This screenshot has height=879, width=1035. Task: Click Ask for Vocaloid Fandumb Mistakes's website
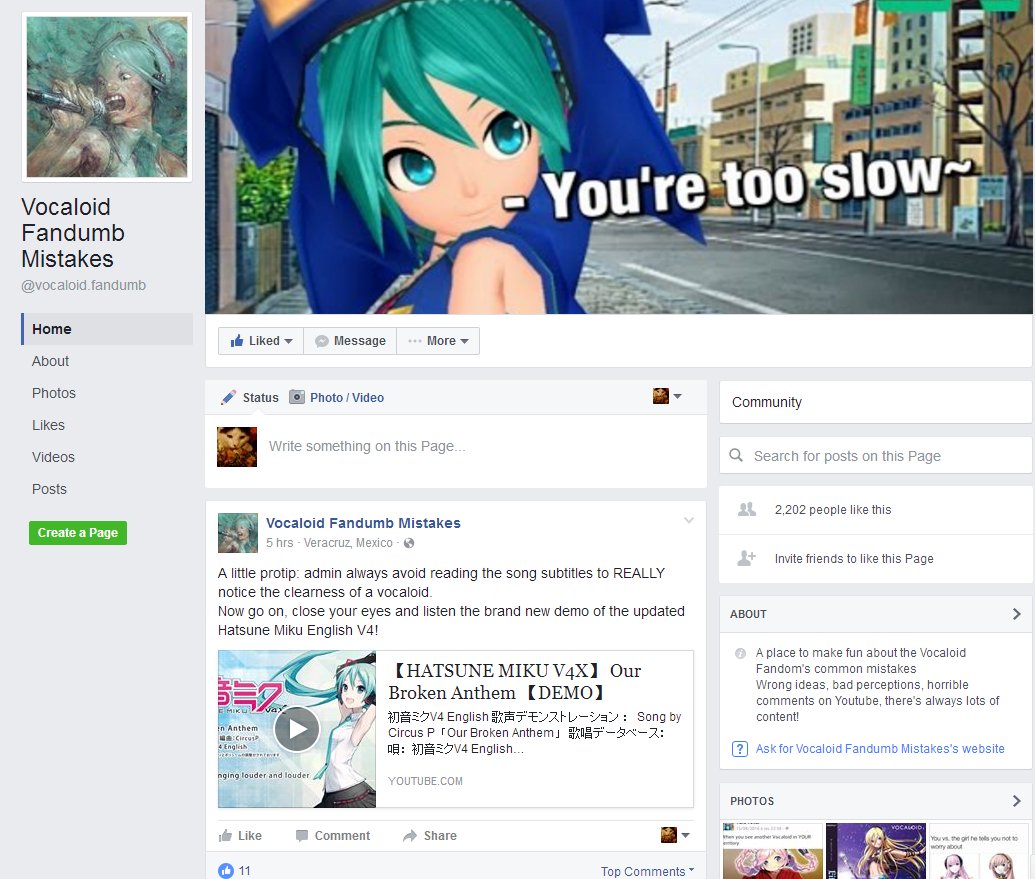(x=880, y=749)
